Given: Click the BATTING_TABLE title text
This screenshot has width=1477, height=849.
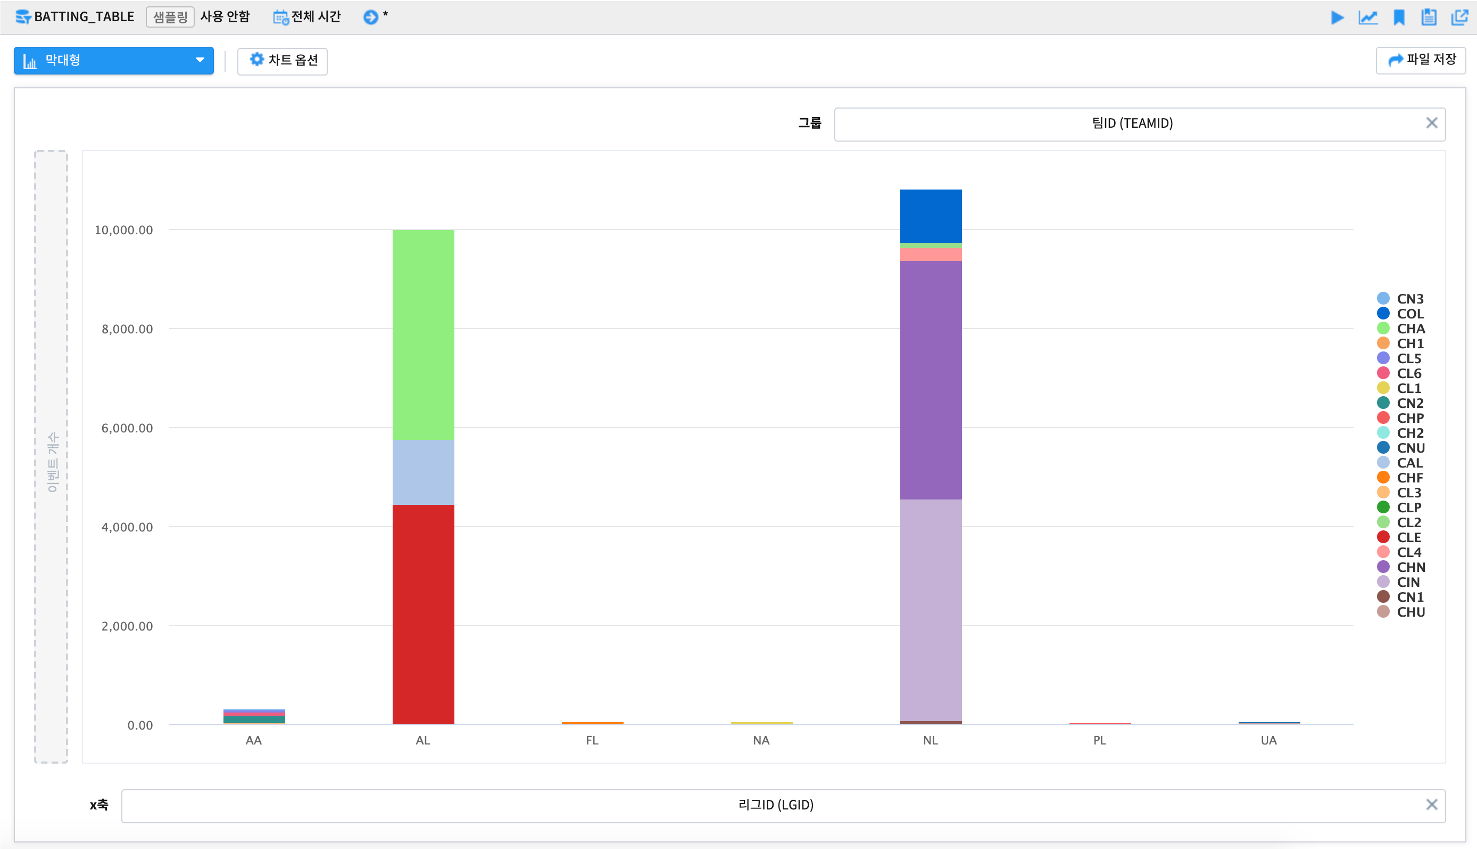Looking at the screenshot, I should 84,17.
